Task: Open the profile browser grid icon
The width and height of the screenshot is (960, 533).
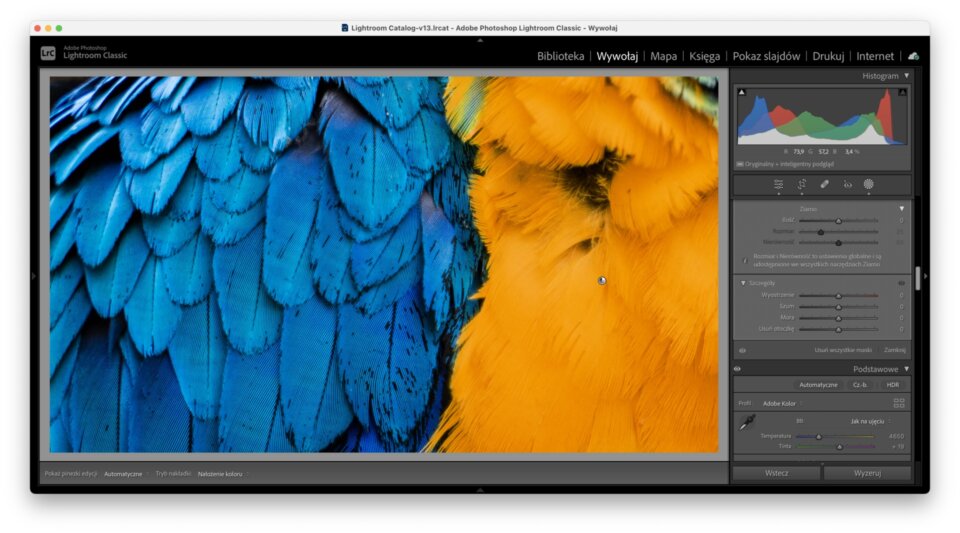Action: click(899, 403)
